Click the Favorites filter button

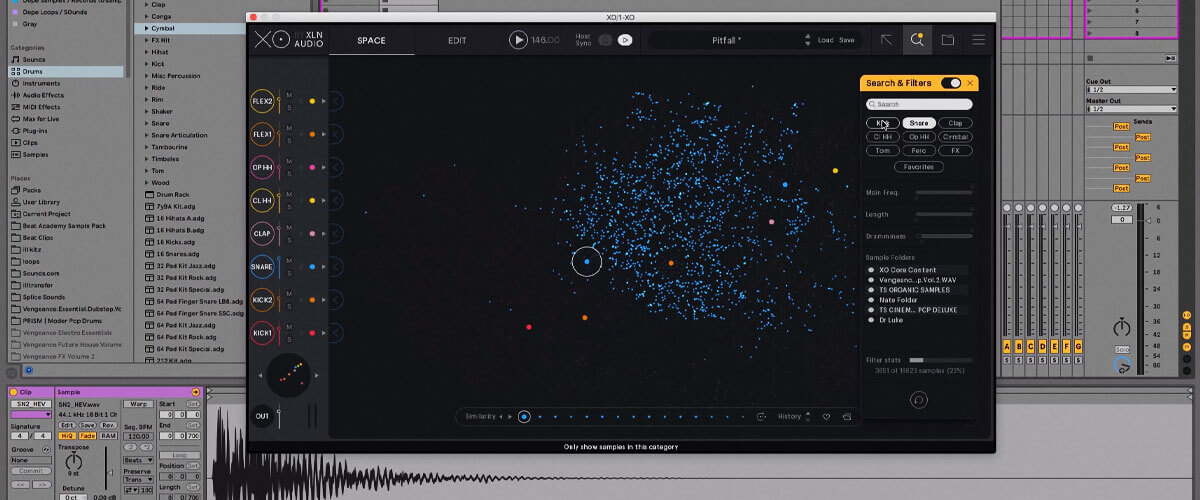click(x=919, y=167)
